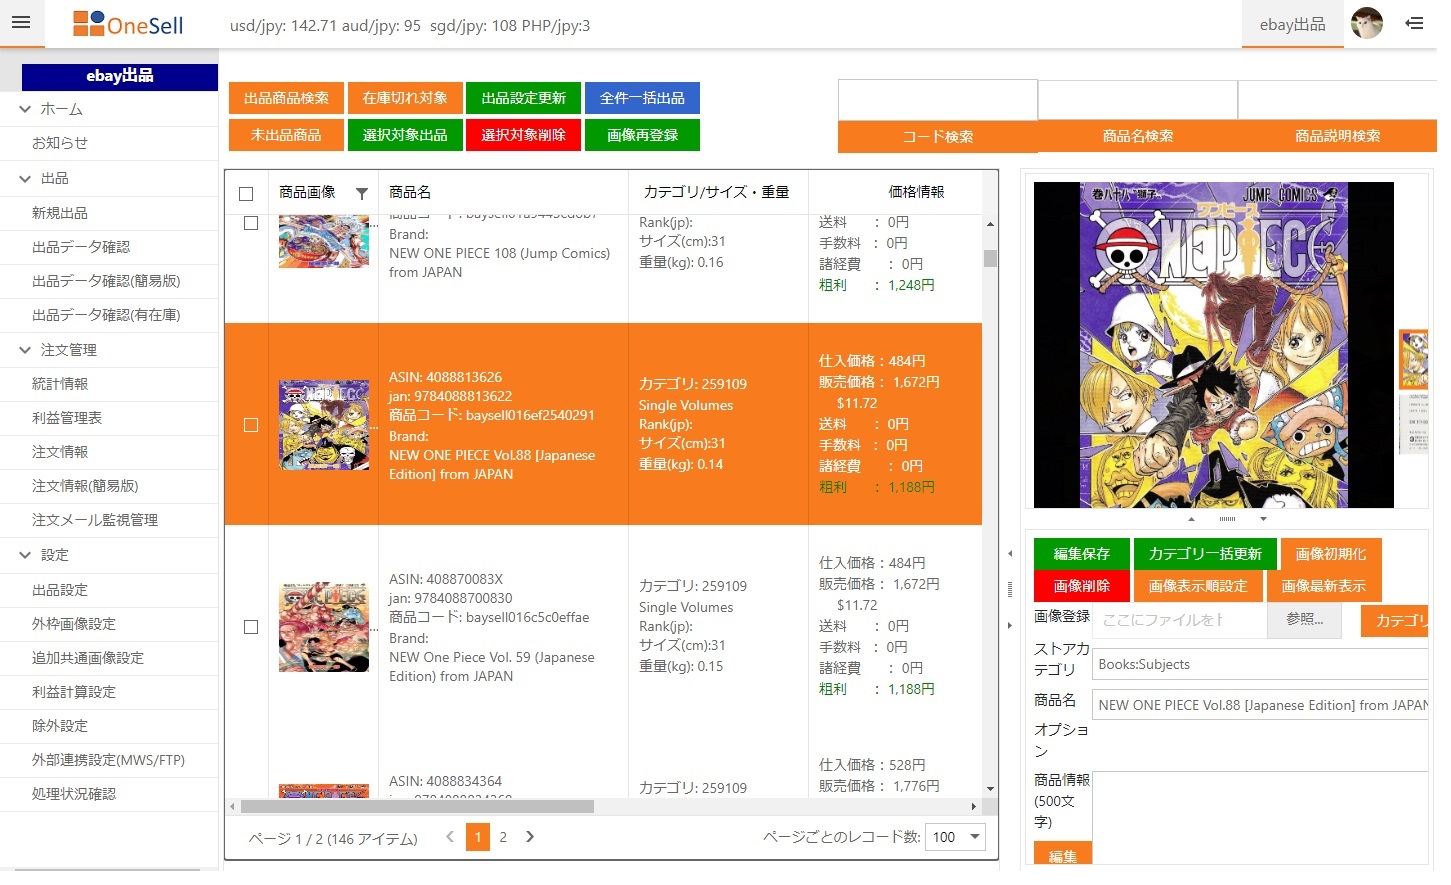
Task: Click the filter icon in 商品画像 column
Action: pos(362,193)
